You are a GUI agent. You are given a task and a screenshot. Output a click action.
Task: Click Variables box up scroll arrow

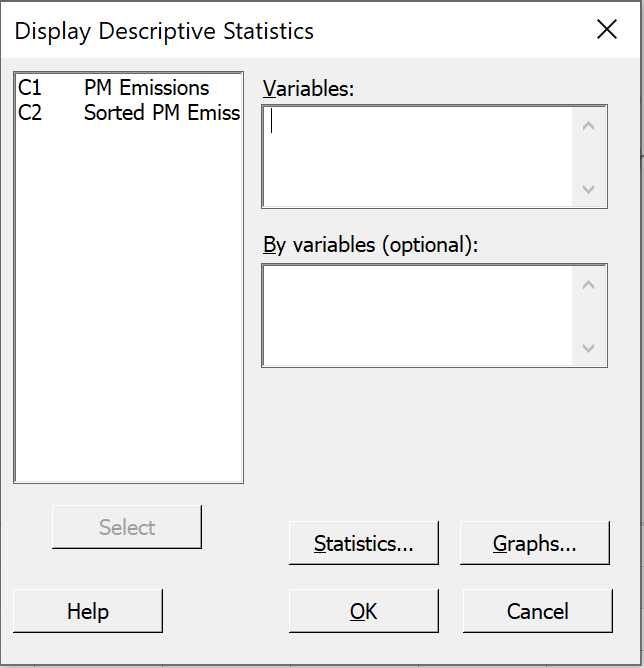click(588, 126)
